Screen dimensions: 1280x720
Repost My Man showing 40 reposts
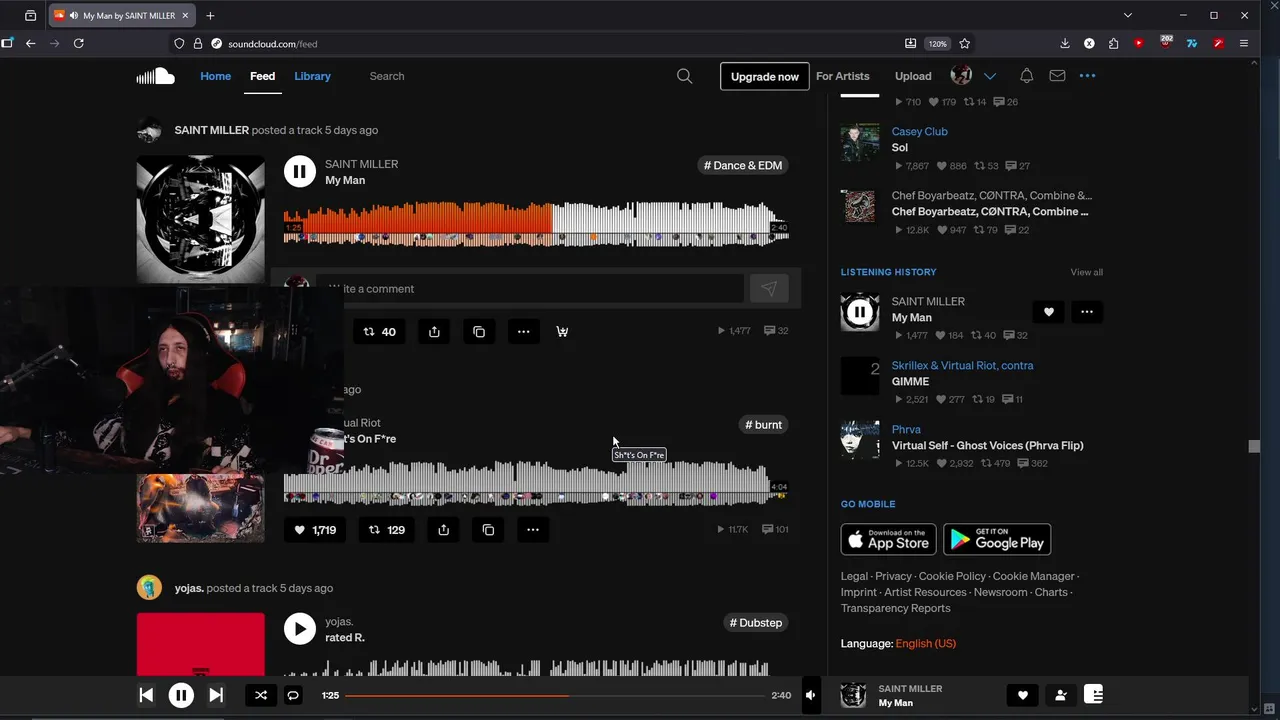[379, 332]
